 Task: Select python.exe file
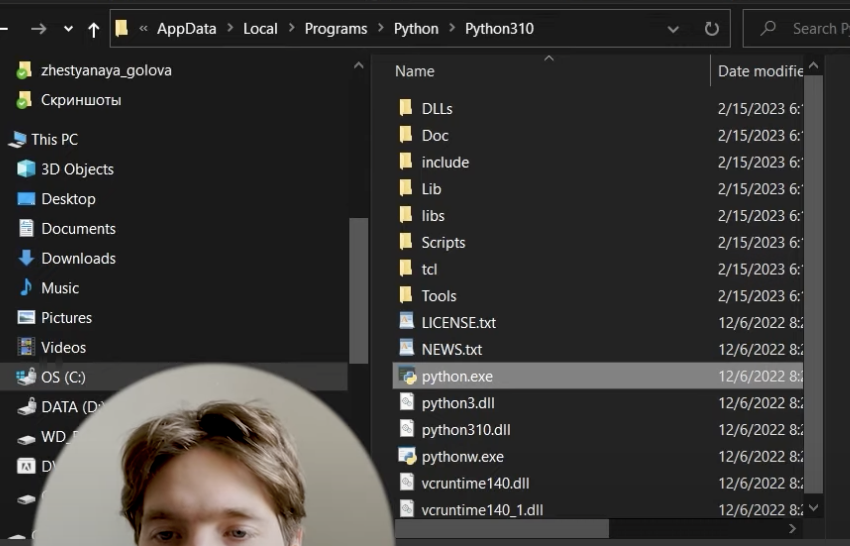(597, 376)
